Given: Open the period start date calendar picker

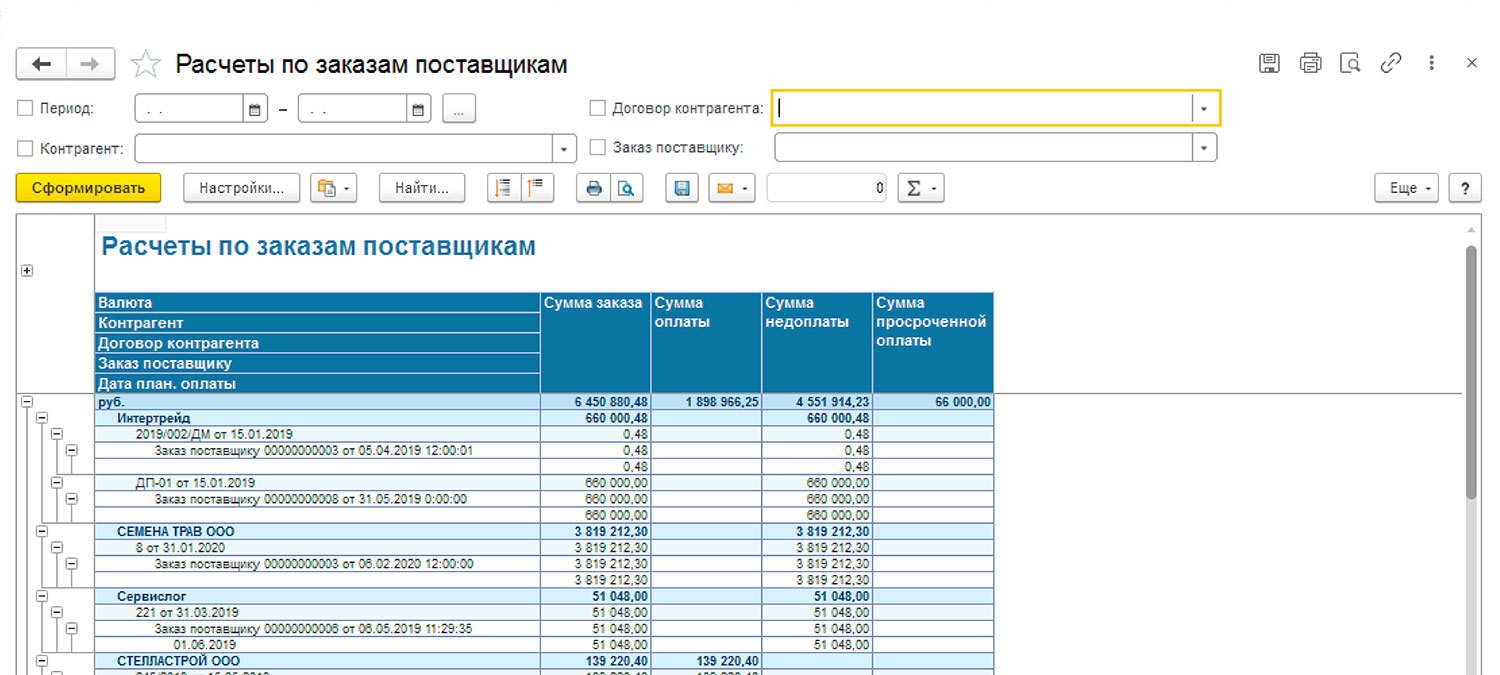Looking at the screenshot, I should point(255,109).
